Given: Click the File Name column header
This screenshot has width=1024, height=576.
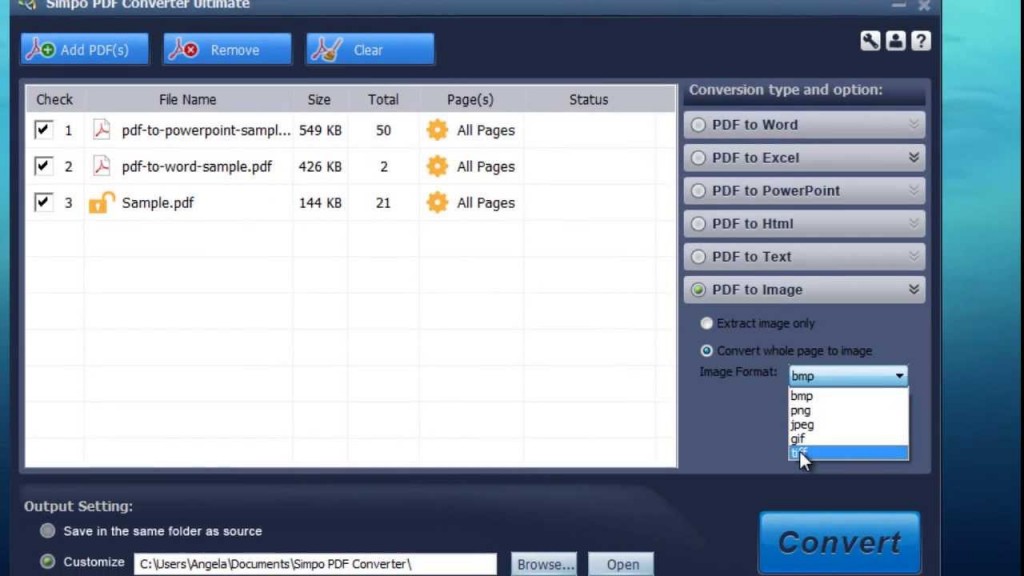Looking at the screenshot, I should tap(187, 99).
